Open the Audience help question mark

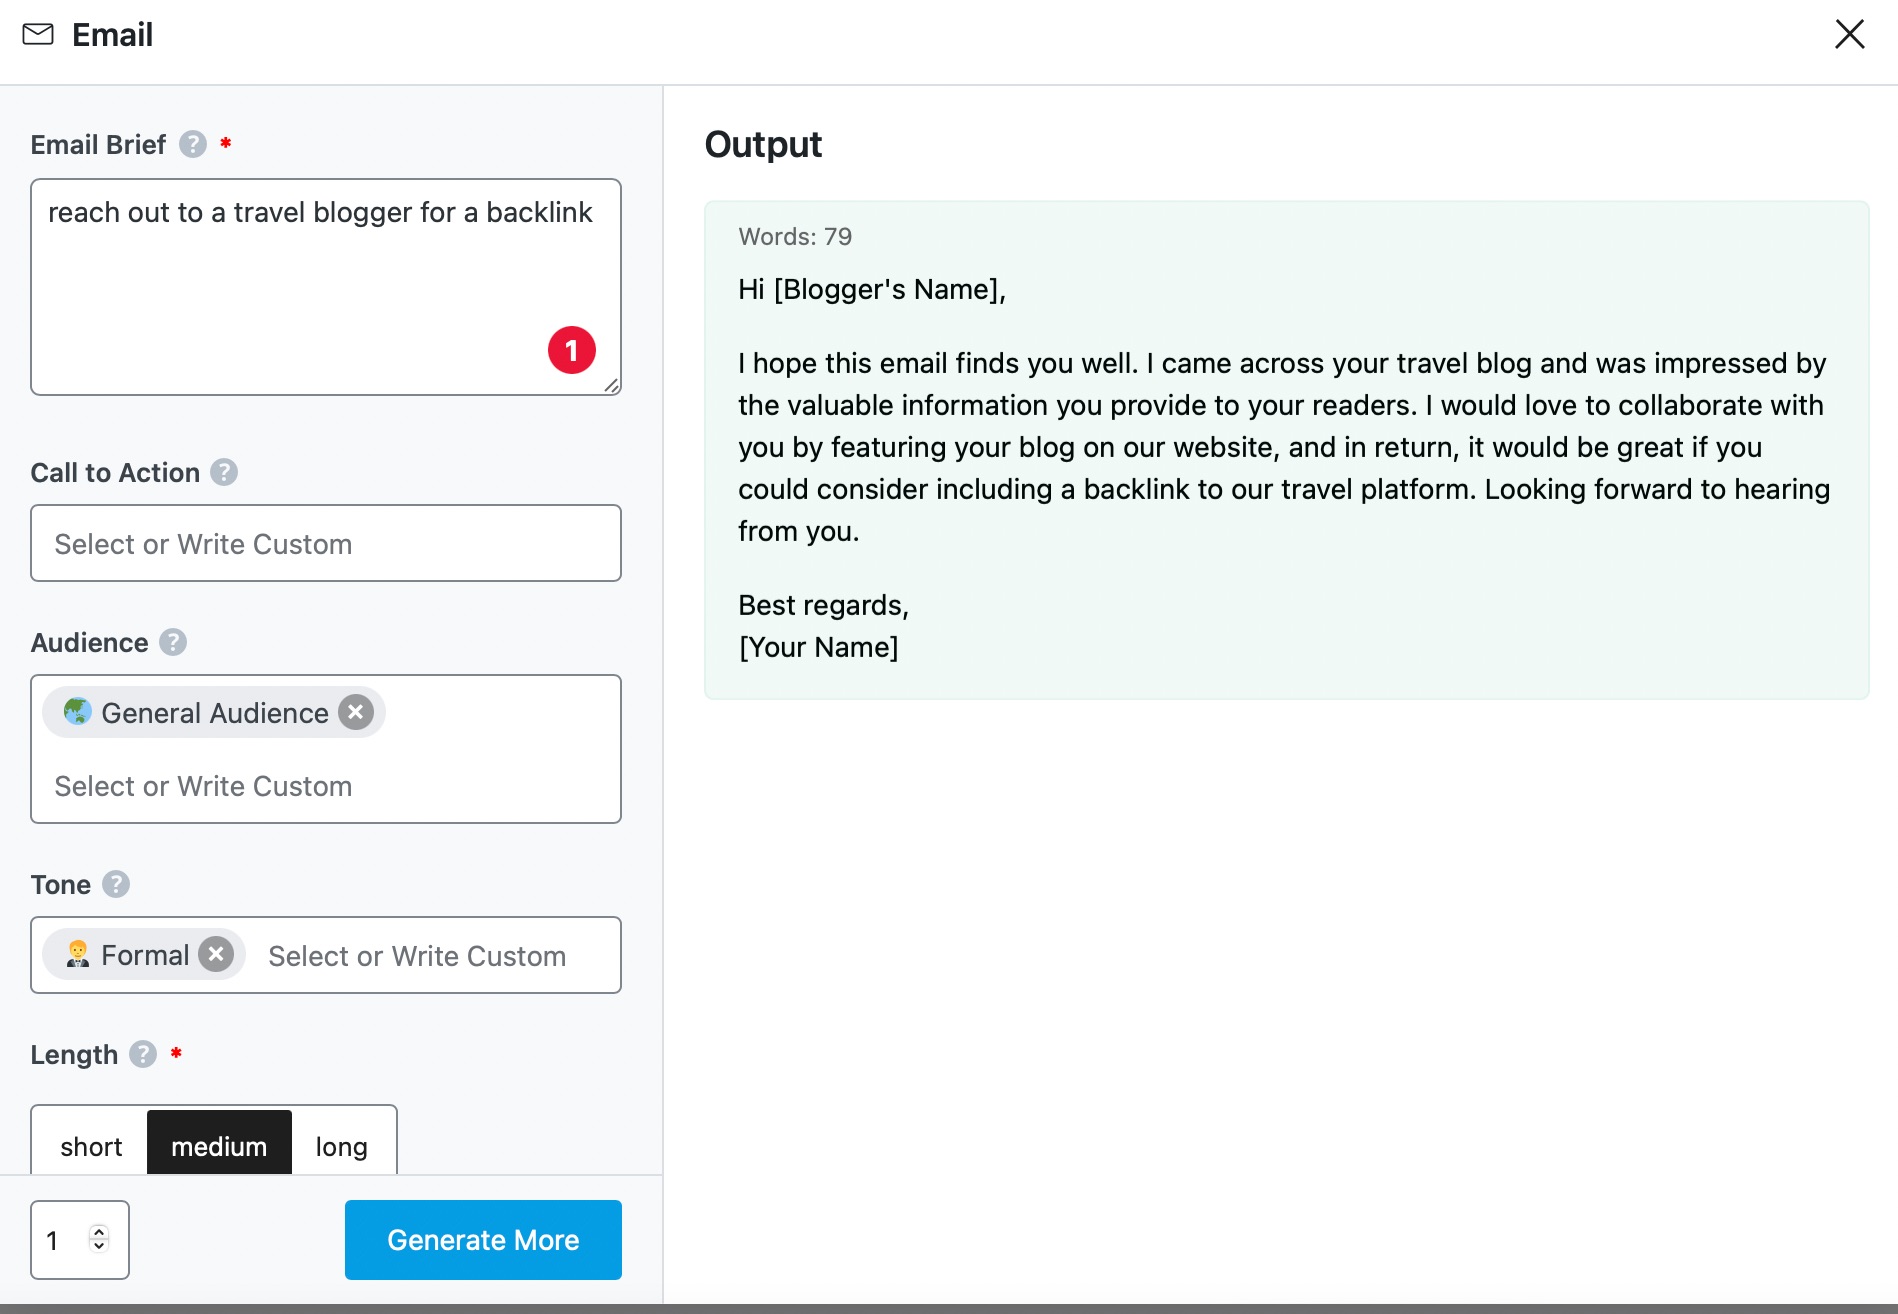coord(173,642)
